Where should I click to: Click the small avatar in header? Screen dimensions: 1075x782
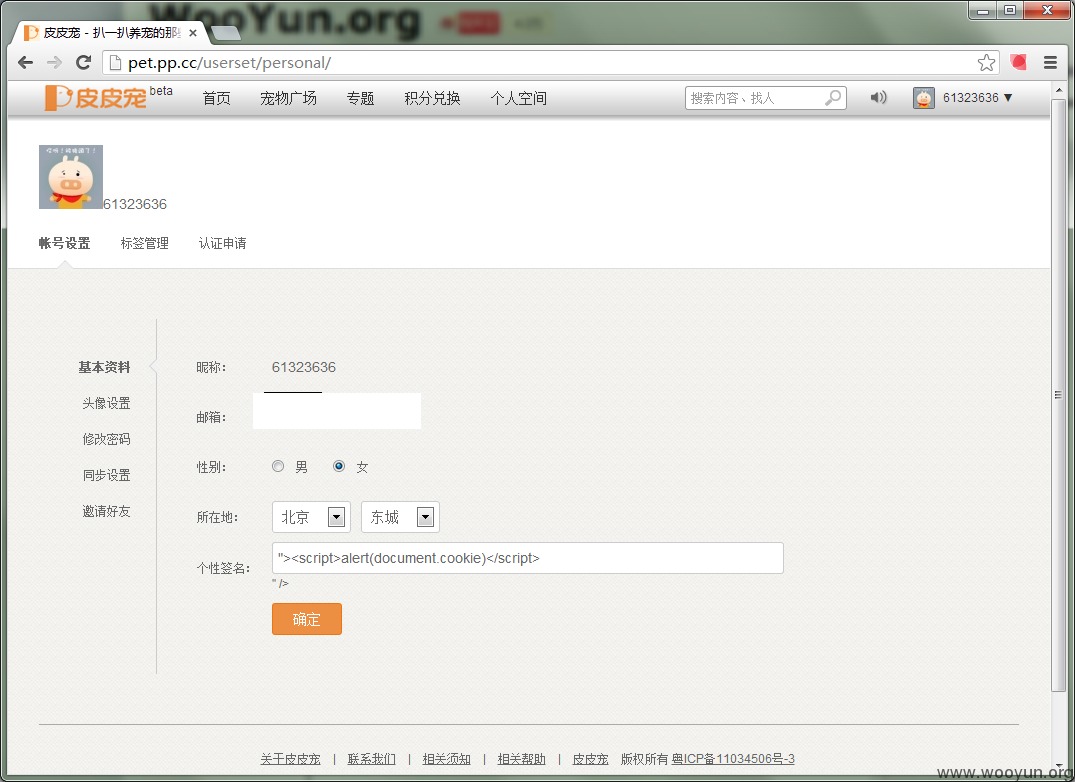(x=923, y=98)
